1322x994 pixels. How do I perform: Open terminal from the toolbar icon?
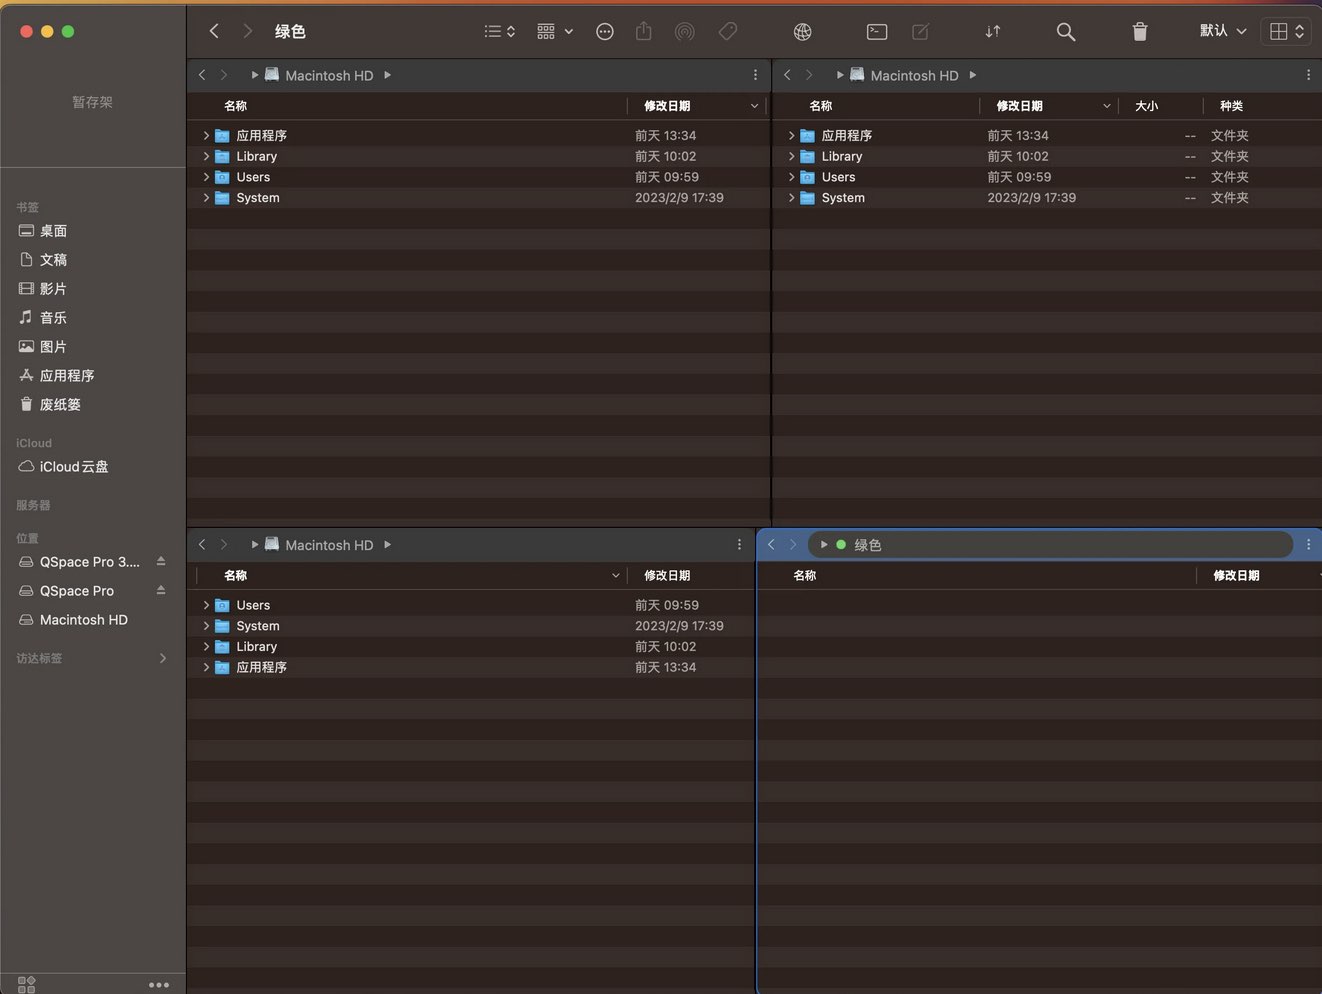(x=877, y=31)
